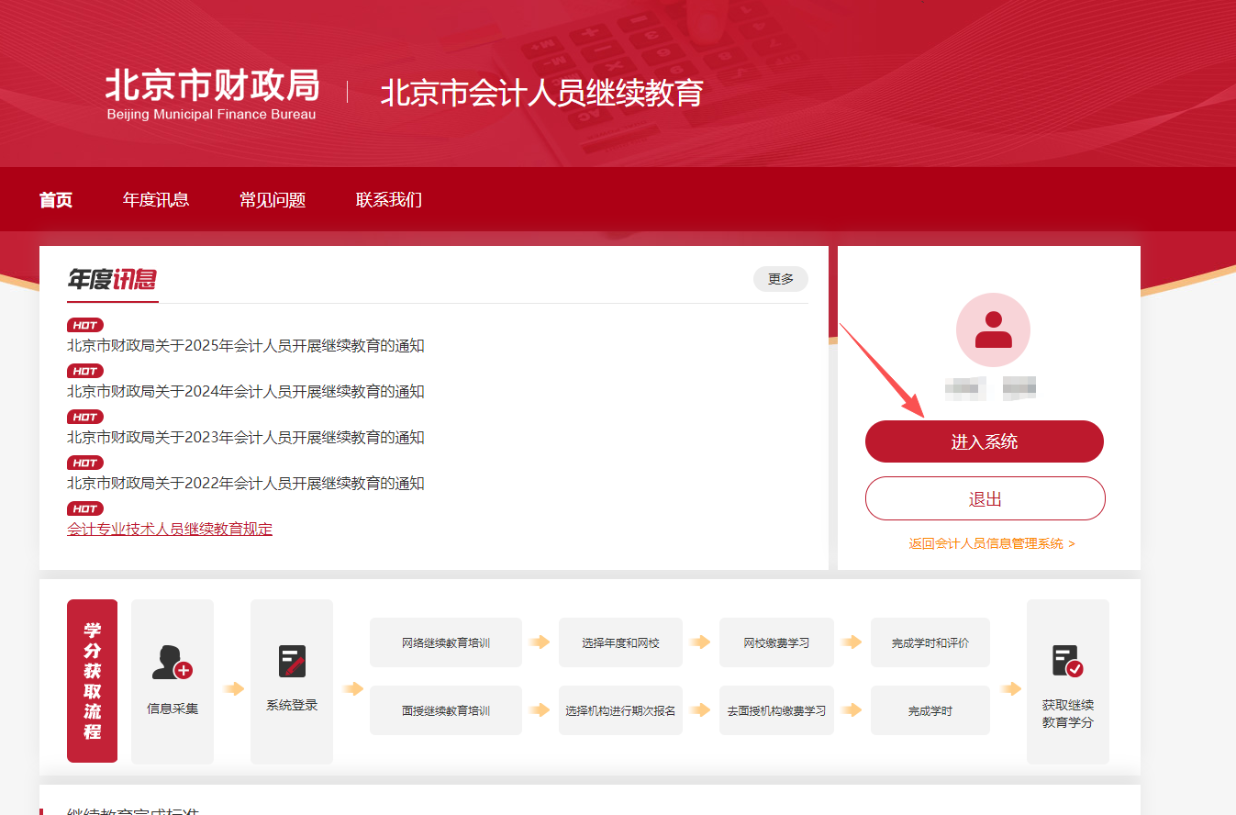Click the 北京市财政局 logo
The width and height of the screenshot is (1236, 815).
click(x=211, y=90)
